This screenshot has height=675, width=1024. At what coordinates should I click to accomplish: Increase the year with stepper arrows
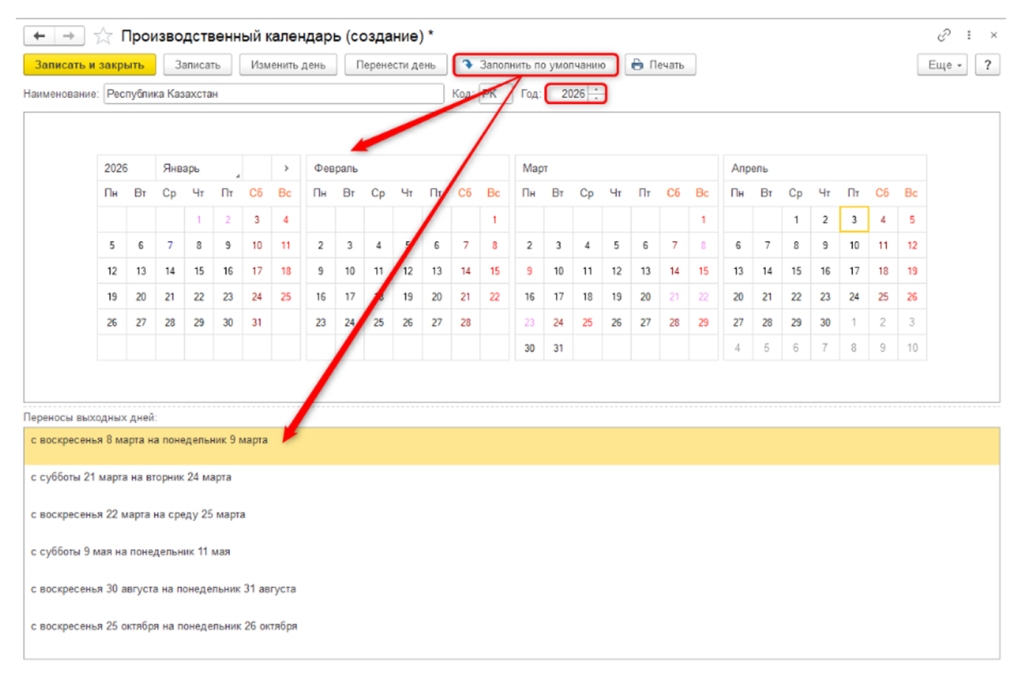(x=597, y=89)
